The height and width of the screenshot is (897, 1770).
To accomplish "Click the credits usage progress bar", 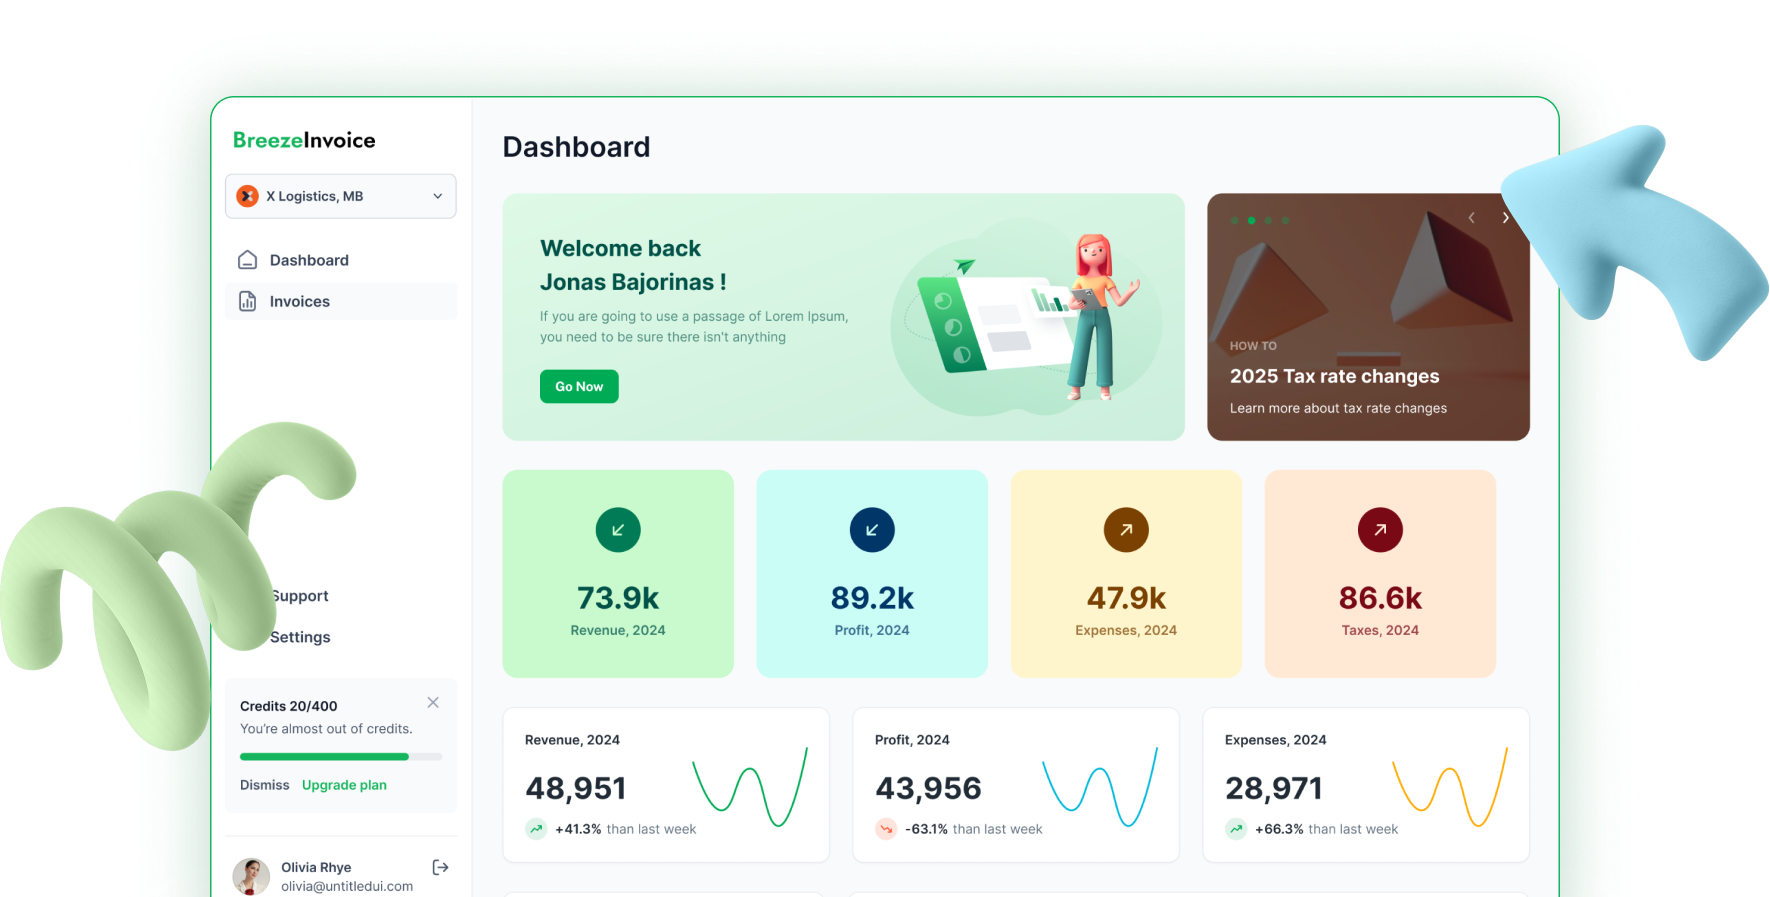I will pos(341,757).
